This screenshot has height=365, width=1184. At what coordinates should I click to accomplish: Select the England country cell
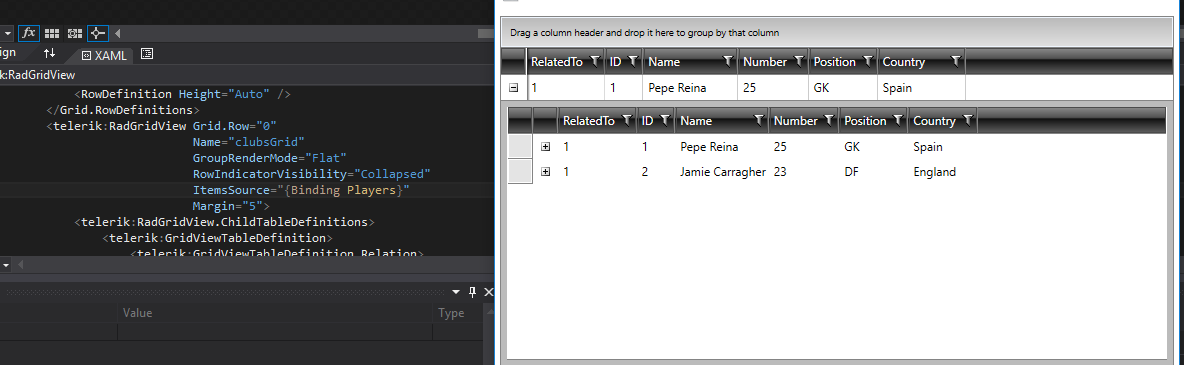tap(934, 172)
